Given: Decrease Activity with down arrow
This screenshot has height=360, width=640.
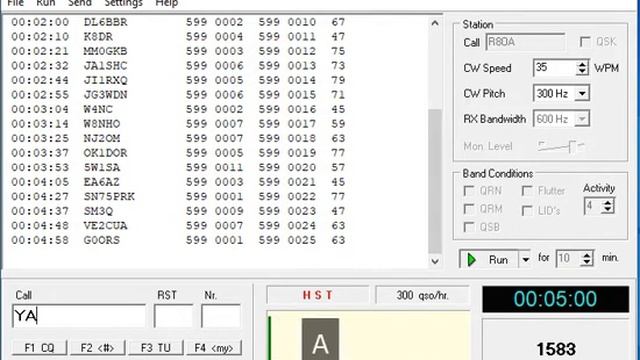Looking at the screenshot, I should click(x=608, y=210).
